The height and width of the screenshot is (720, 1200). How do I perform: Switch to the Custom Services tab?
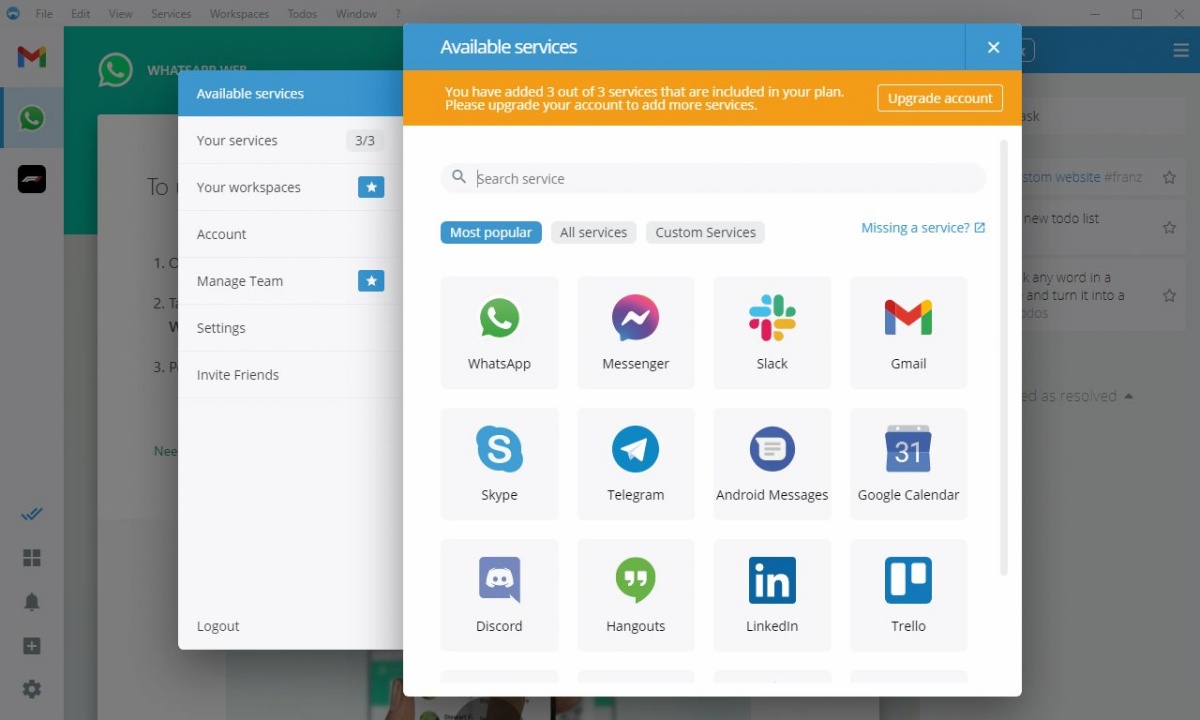coord(706,232)
